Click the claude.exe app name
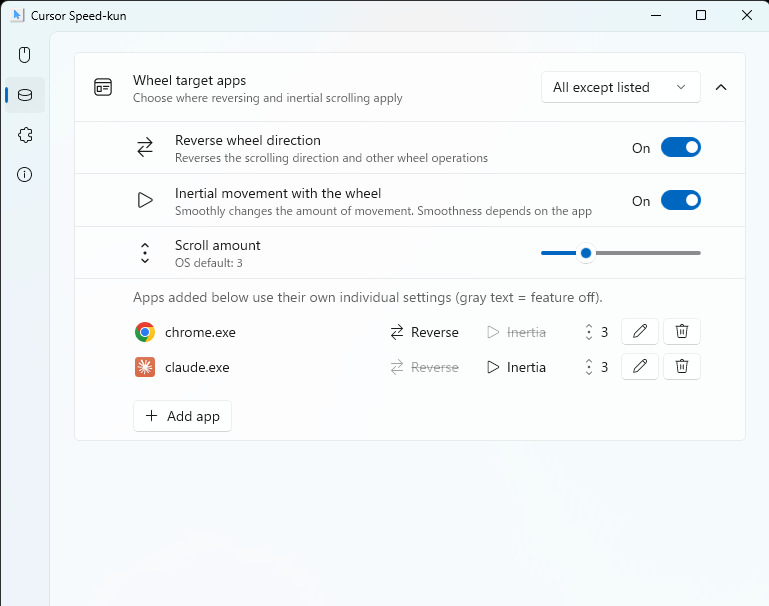The image size is (769, 606). tap(197, 367)
